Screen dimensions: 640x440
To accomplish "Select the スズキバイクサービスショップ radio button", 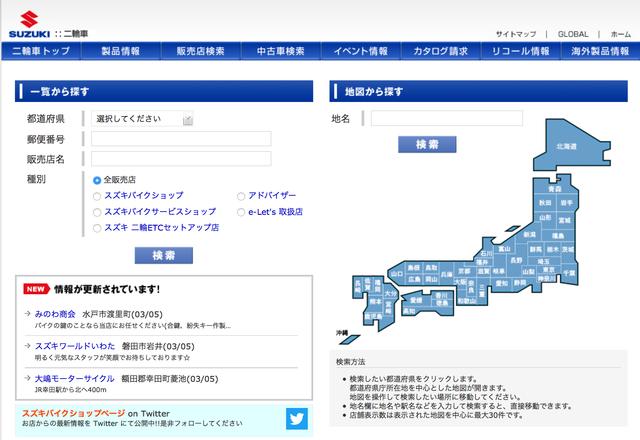I will point(97,212).
